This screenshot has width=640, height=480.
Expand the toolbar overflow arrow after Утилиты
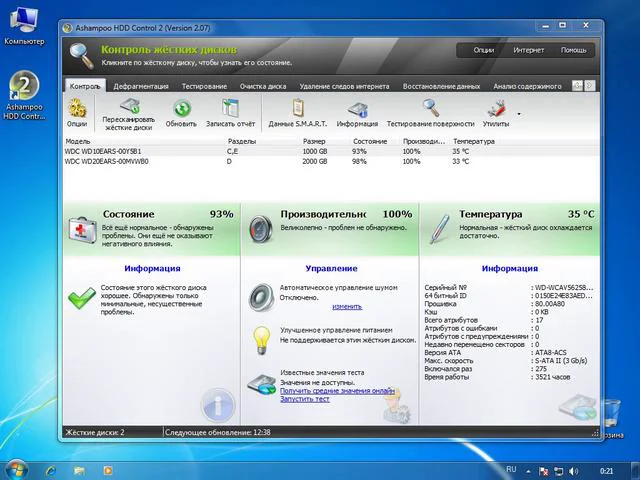pos(519,114)
